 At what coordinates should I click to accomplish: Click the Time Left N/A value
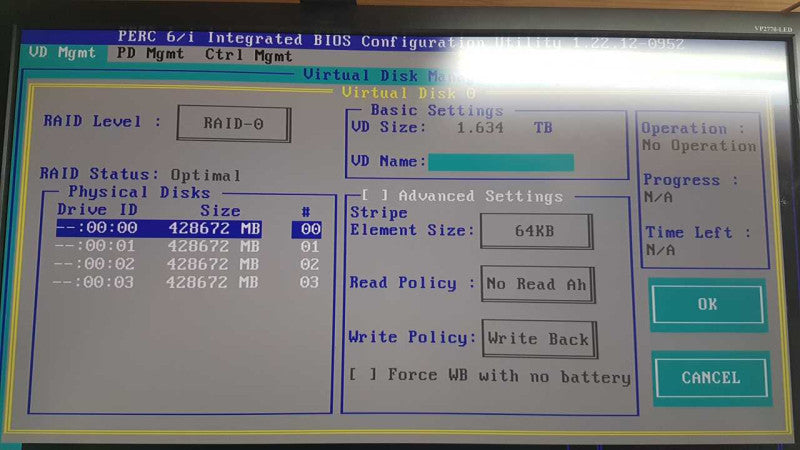click(661, 250)
